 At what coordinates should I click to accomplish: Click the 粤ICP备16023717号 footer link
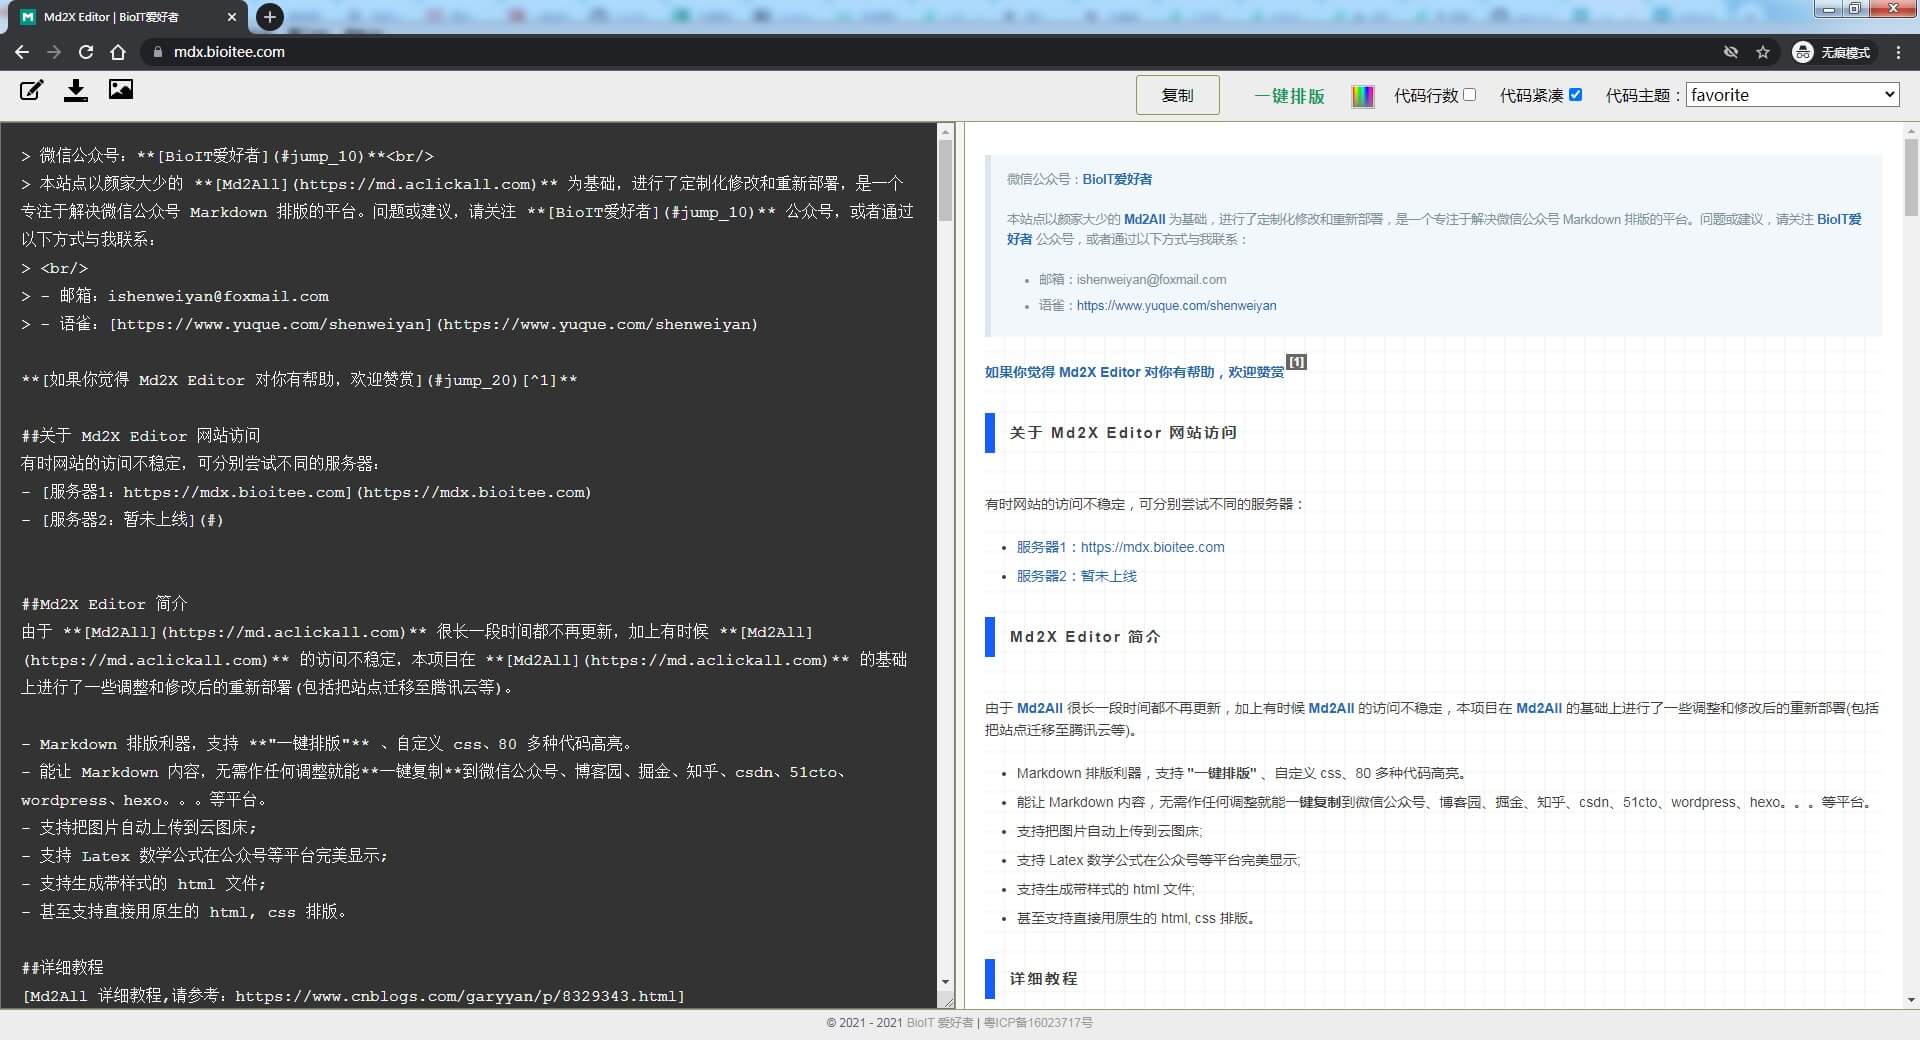pyautogui.click(x=1038, y=1023)
